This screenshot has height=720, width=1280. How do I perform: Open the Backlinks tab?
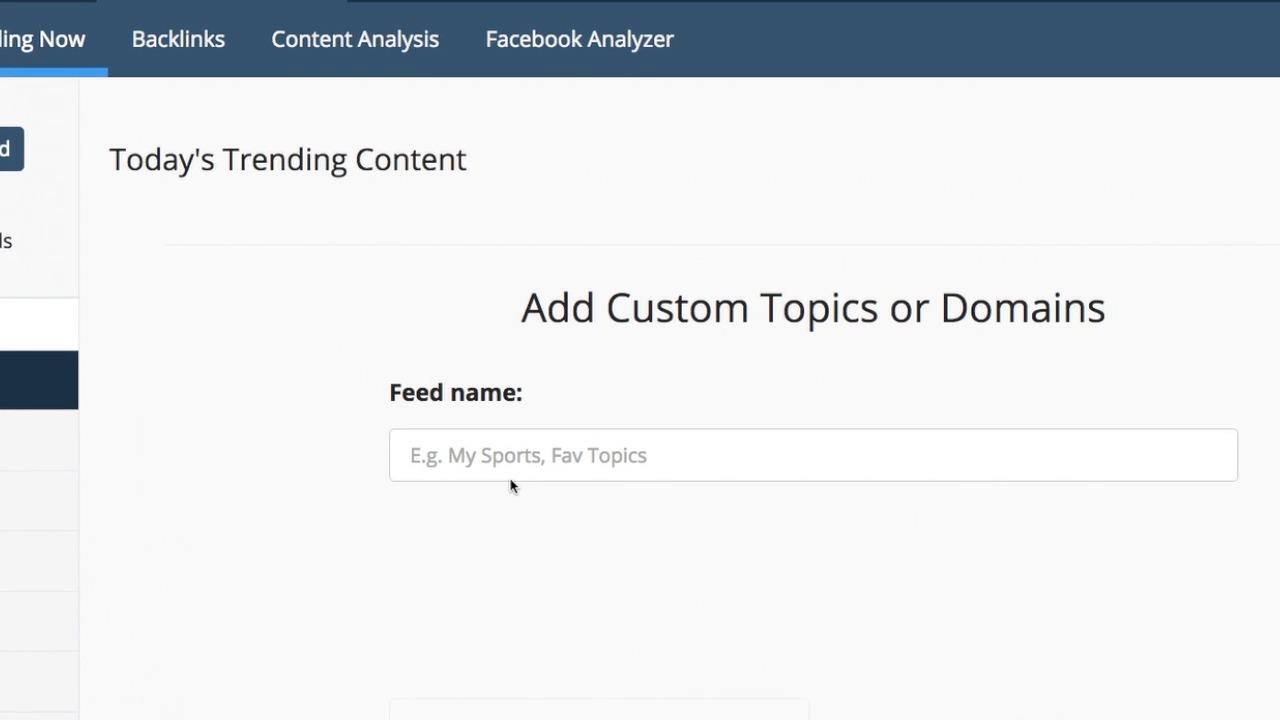point(178,39)
